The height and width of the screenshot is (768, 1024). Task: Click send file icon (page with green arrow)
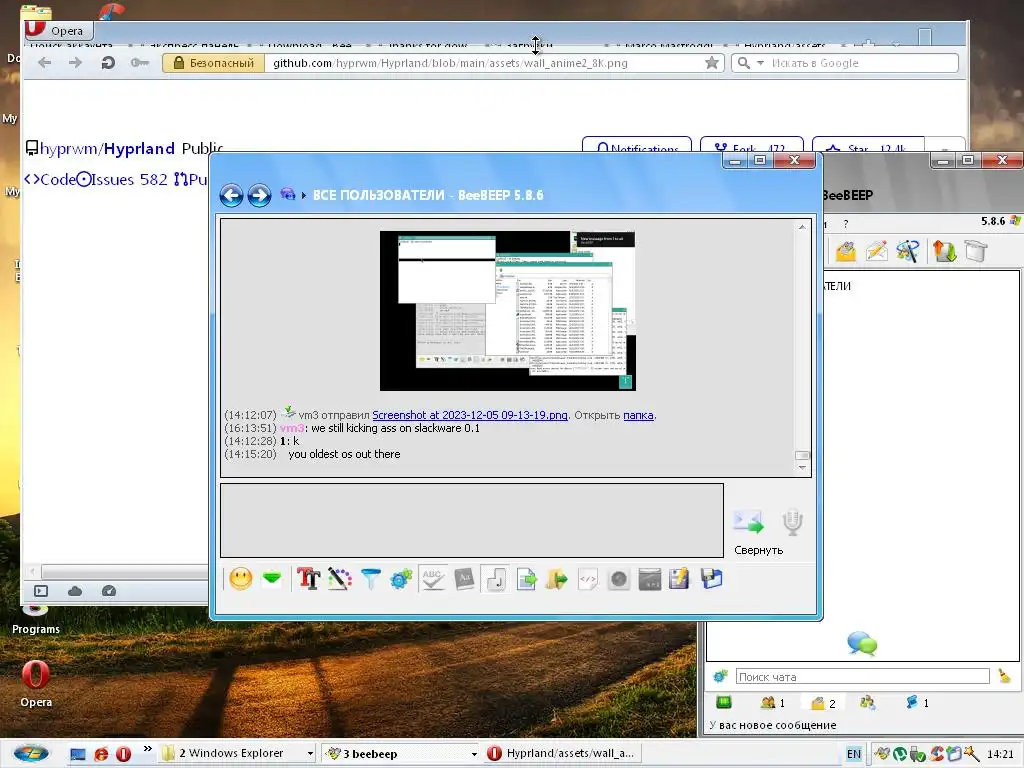coord(526,579)
